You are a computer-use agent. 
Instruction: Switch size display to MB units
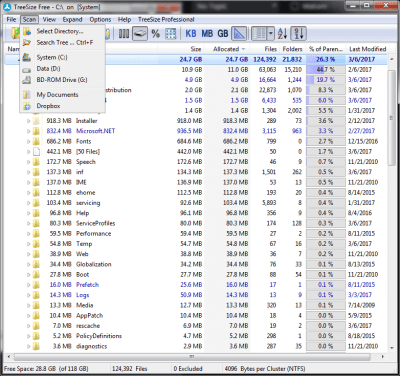[207, 34]
